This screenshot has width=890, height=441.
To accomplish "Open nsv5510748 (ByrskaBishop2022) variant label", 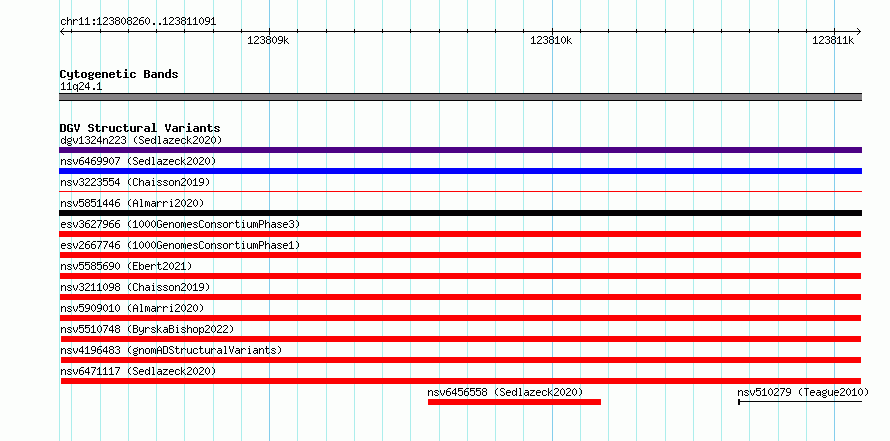I will (x=147, y=329).
